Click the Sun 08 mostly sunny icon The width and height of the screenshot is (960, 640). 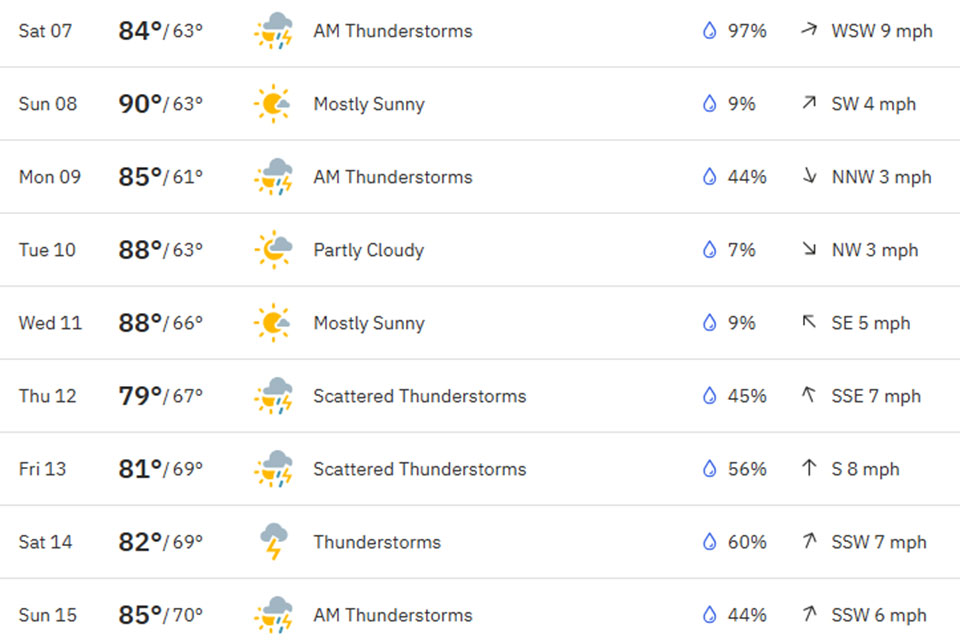(272, 104)
